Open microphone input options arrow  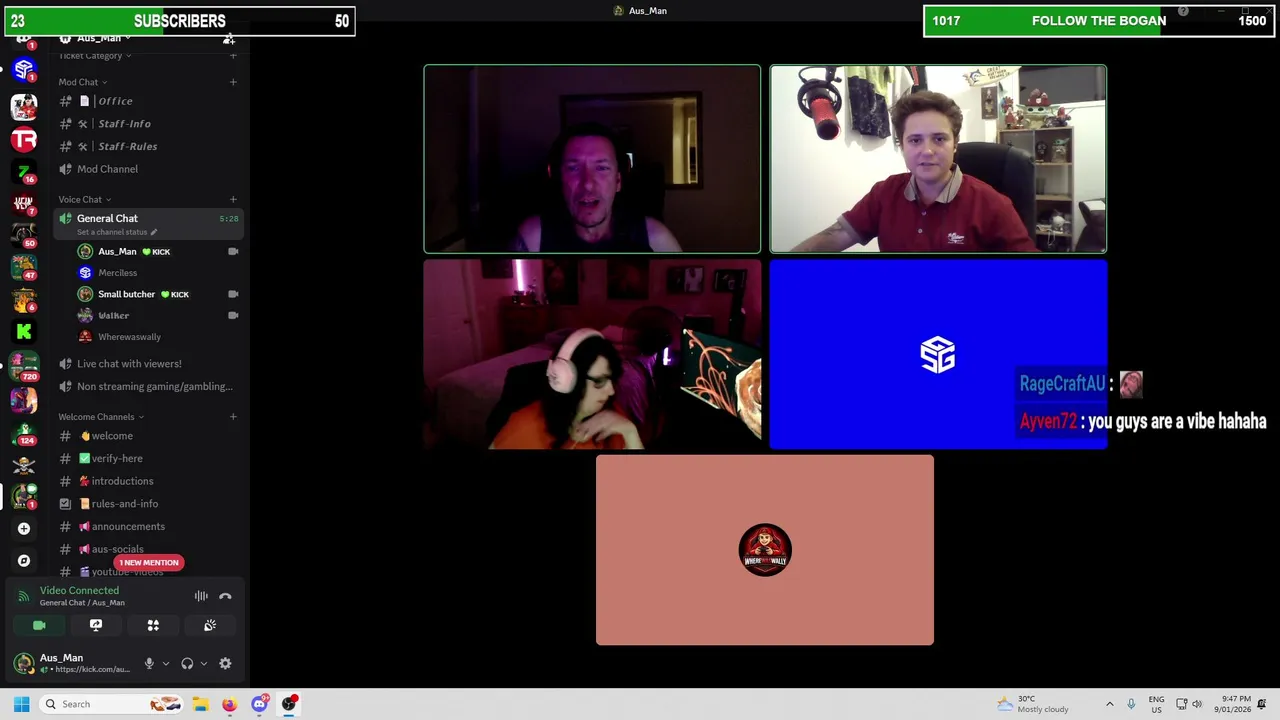point(165,663)
